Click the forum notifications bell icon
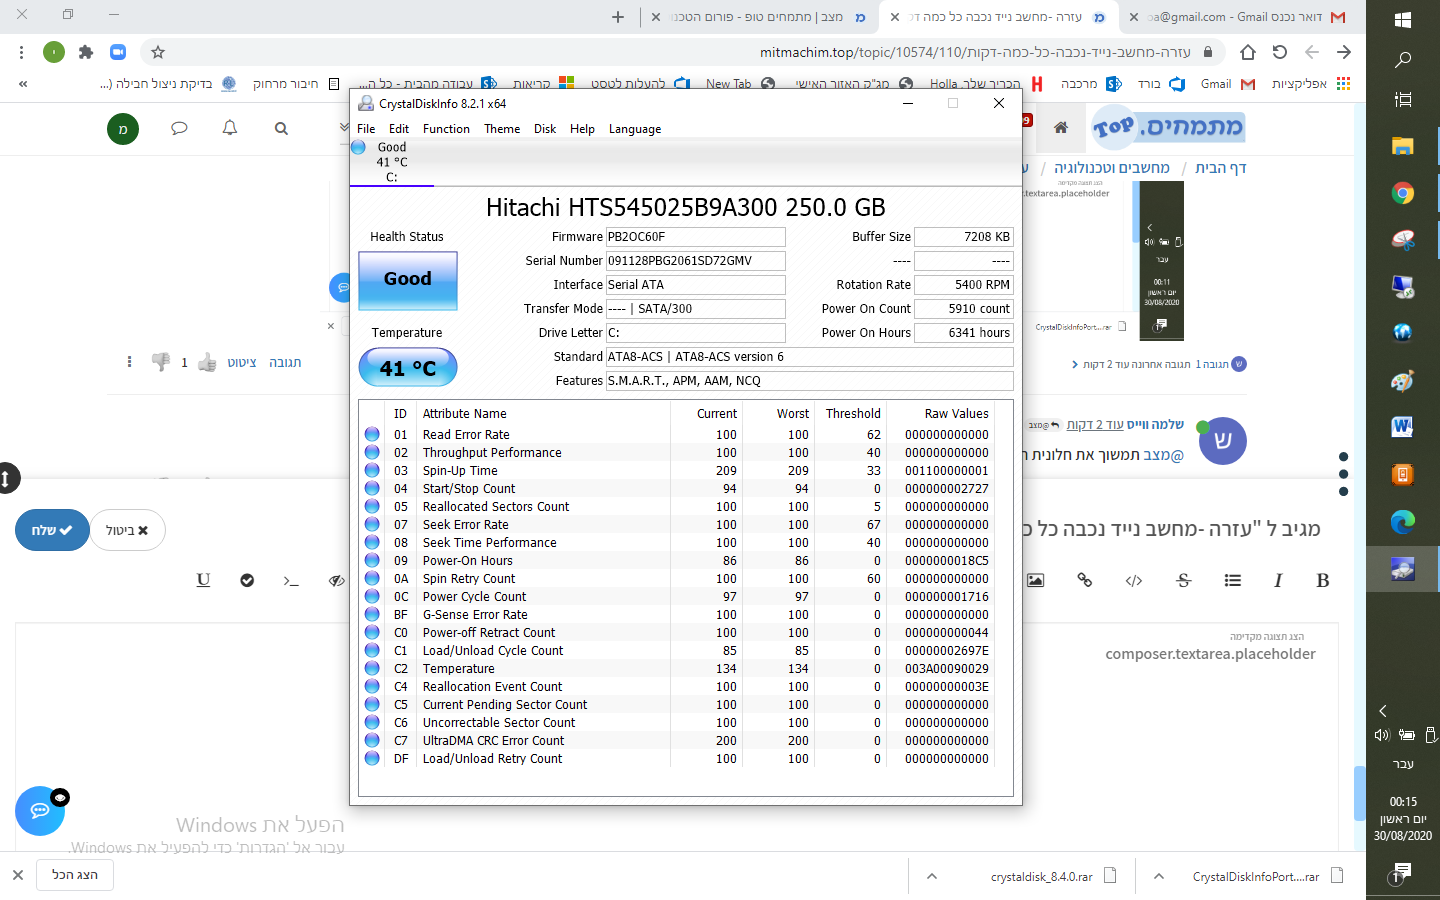 coord(230,128)
